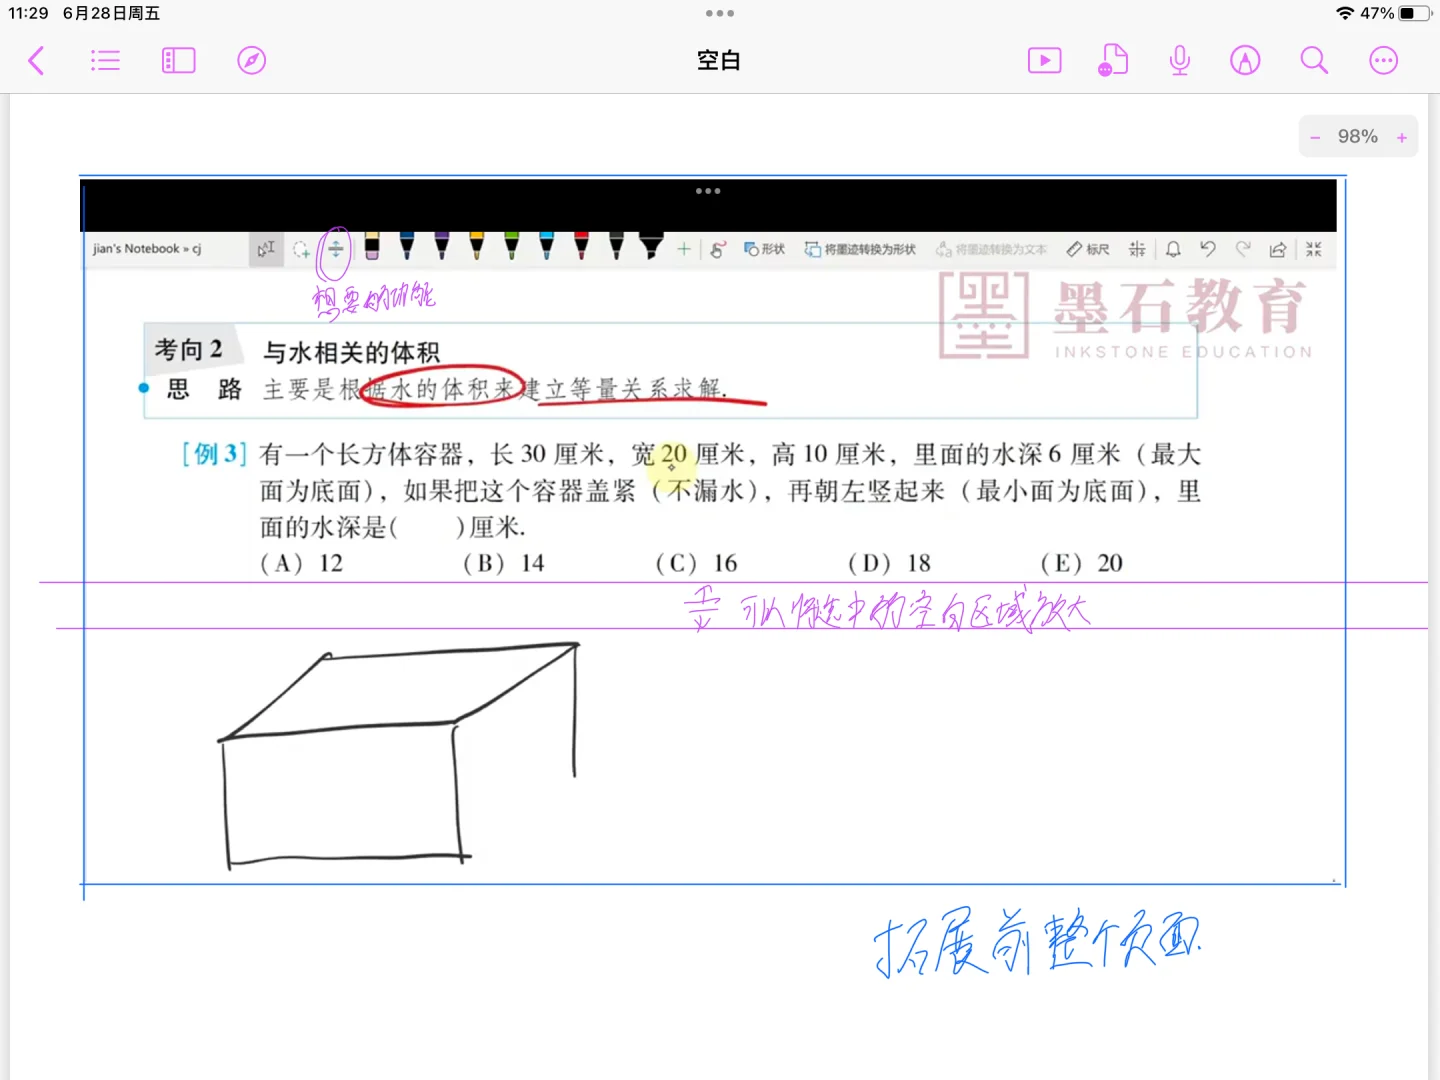Click the plus to add a new pen
This screenshot has height=1080, width=1440.
coord(685,249)
